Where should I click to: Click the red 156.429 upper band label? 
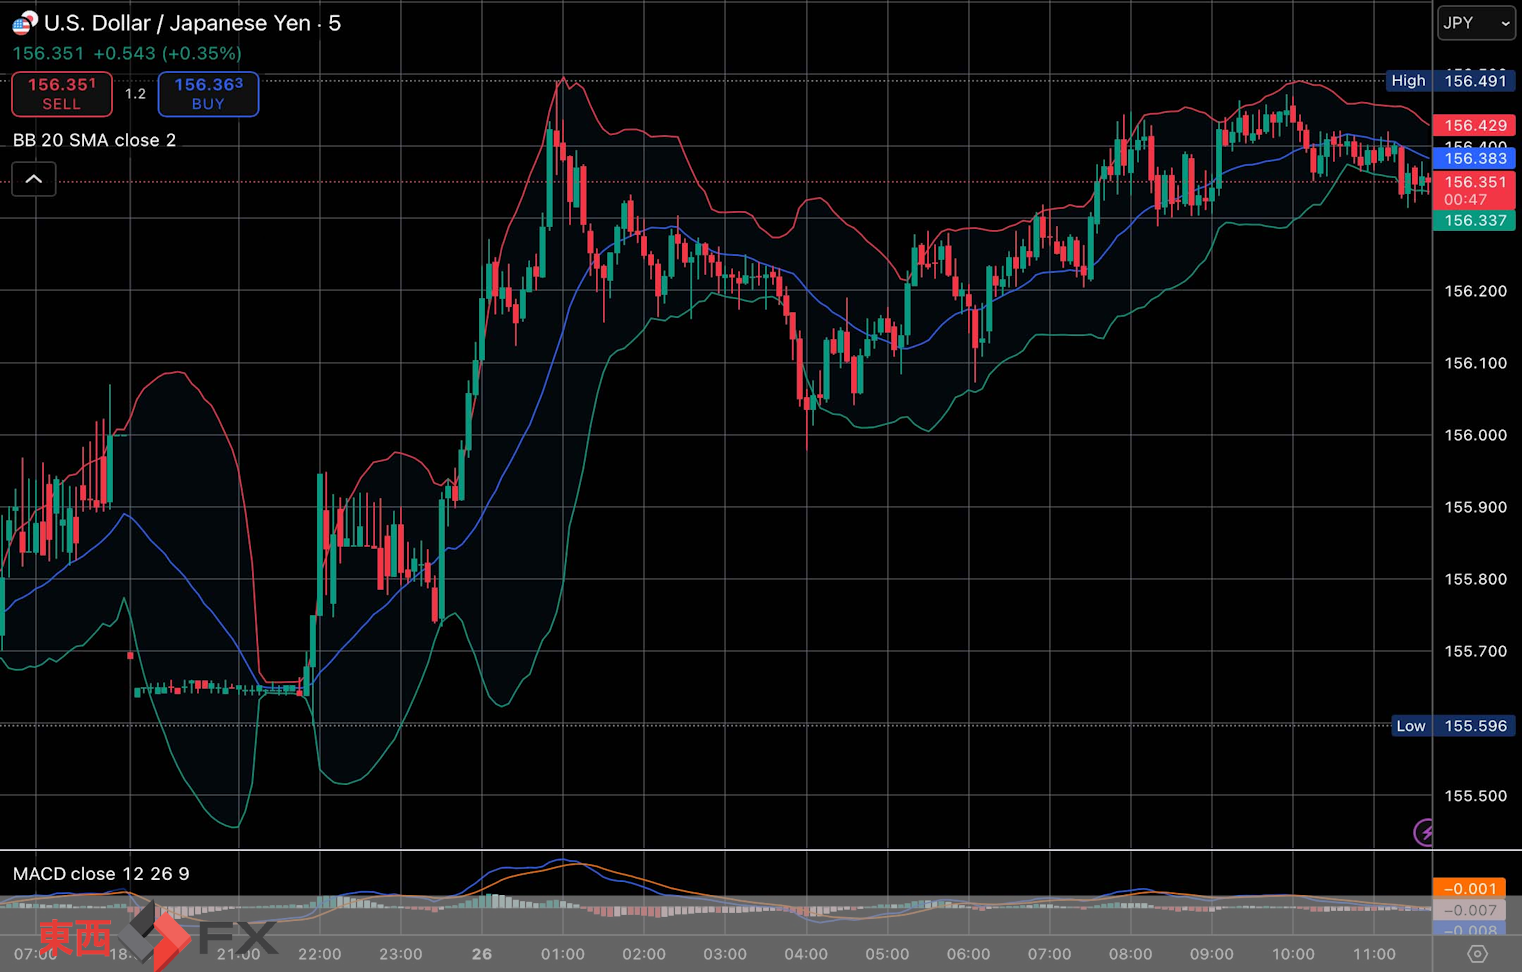pyautogui.click(x=1475, y=125)
